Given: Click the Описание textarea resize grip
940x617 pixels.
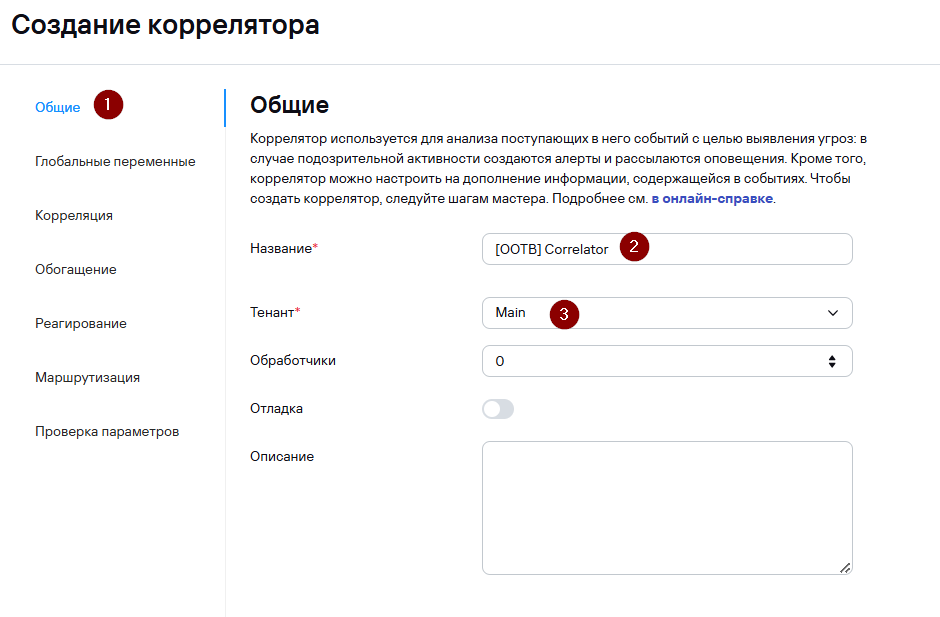Looking at the screenshot, I should [x=845, y=568].
